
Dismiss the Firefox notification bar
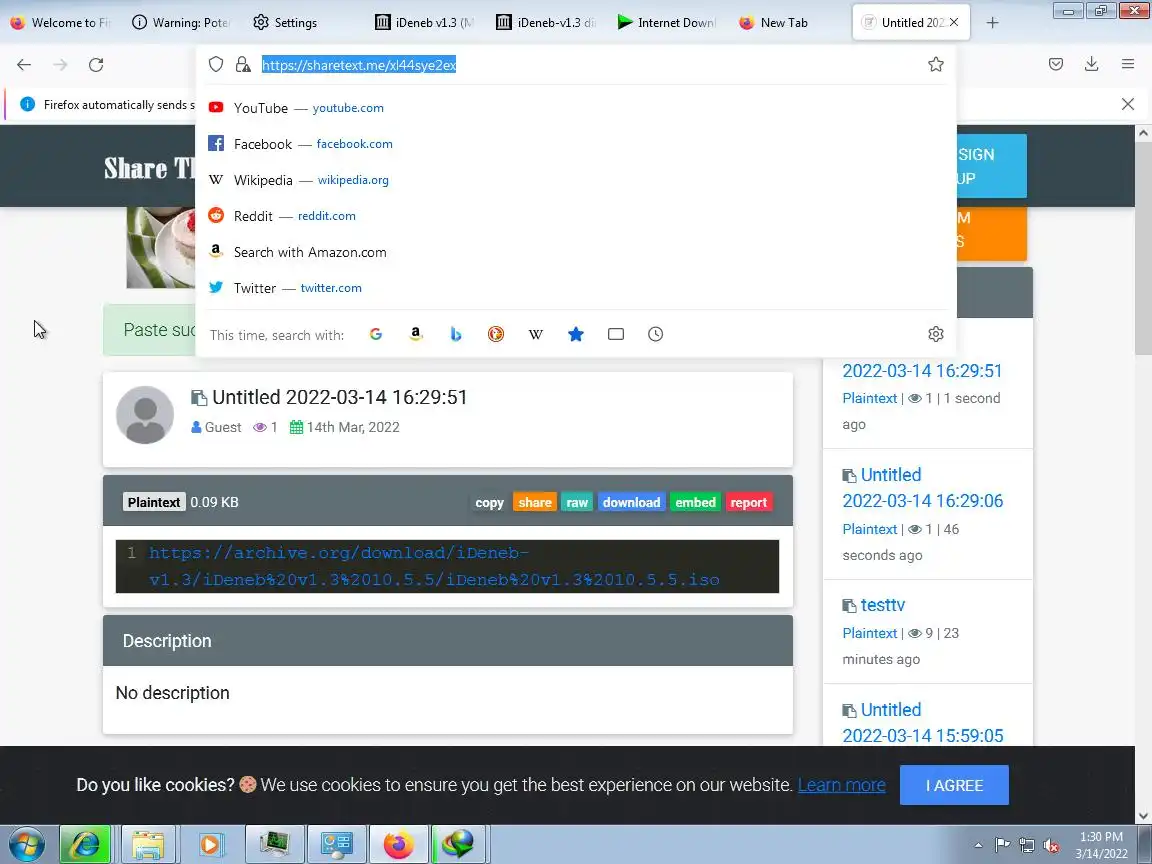tap(1128, 104)
